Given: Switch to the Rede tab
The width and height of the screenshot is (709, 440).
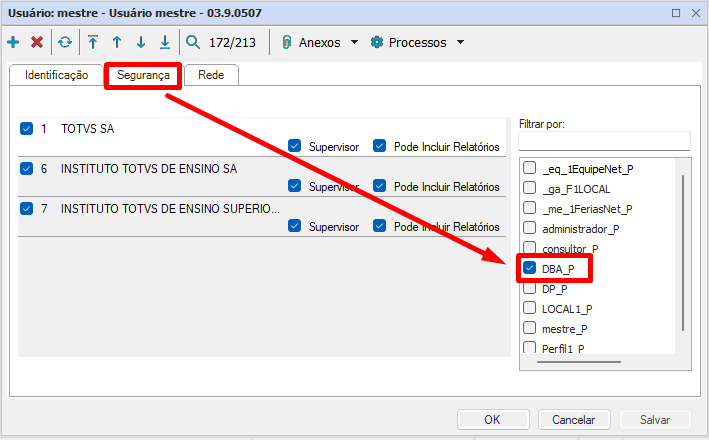Looking at the screenshot, I should click(211, 75).
